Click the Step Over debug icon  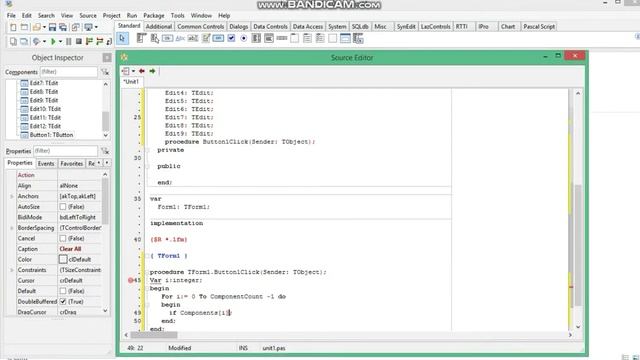[x=100, y=41]
